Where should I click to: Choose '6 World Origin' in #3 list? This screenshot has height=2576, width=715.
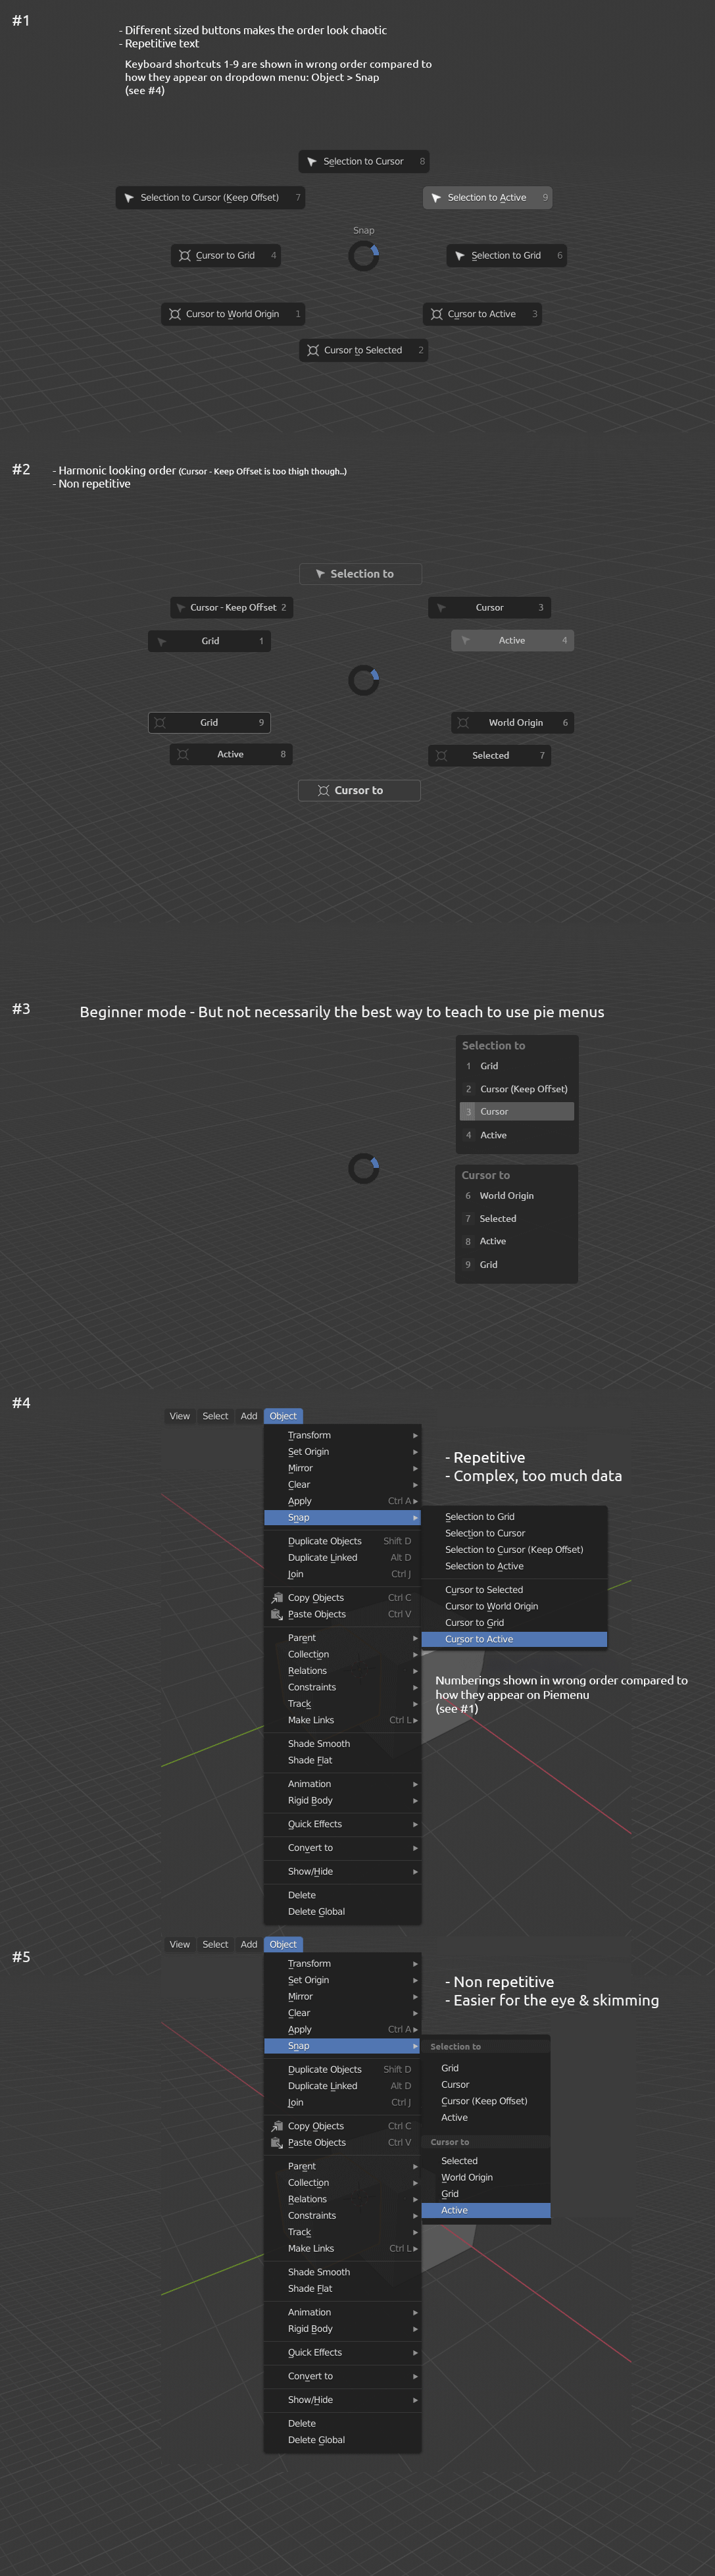tap(517, 1196)
